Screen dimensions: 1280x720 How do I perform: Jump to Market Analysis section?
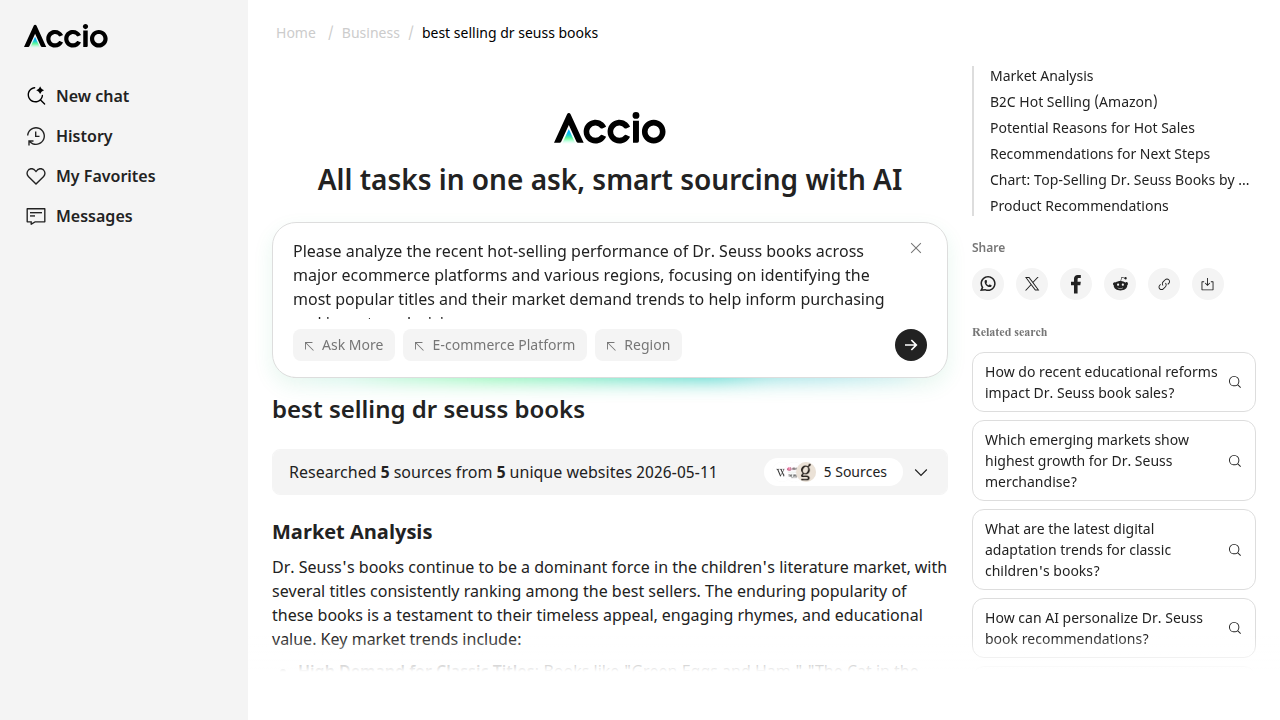pos(1041,76)
